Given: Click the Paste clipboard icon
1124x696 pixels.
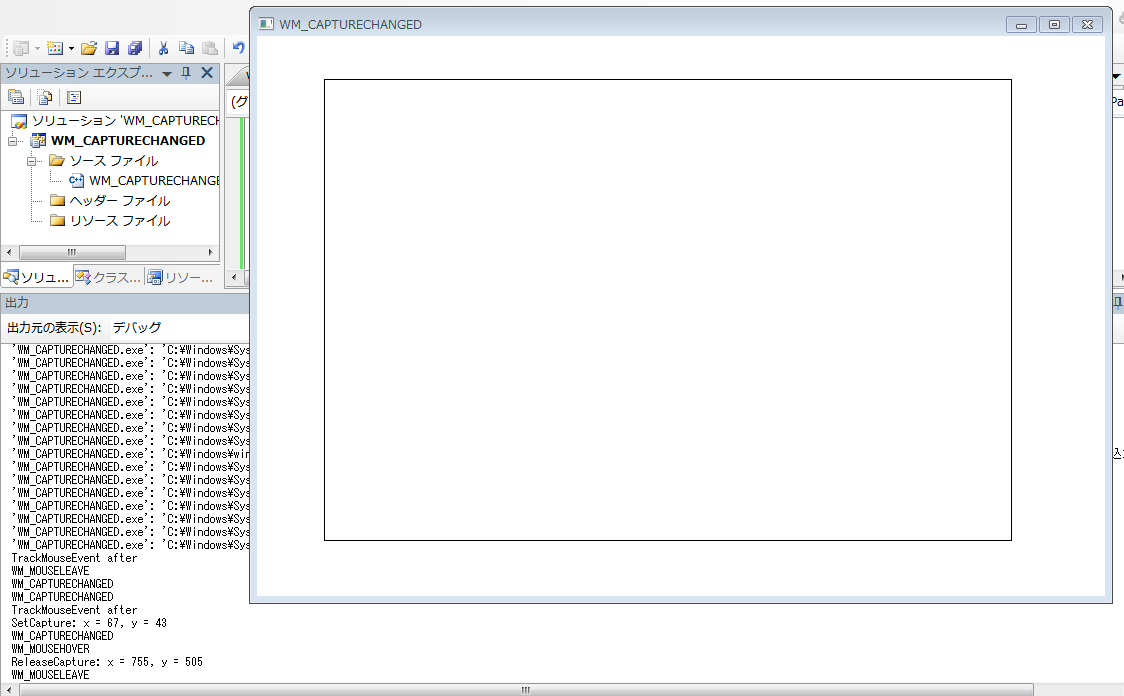Looking at the screenshot, I should tap(209, 48).
